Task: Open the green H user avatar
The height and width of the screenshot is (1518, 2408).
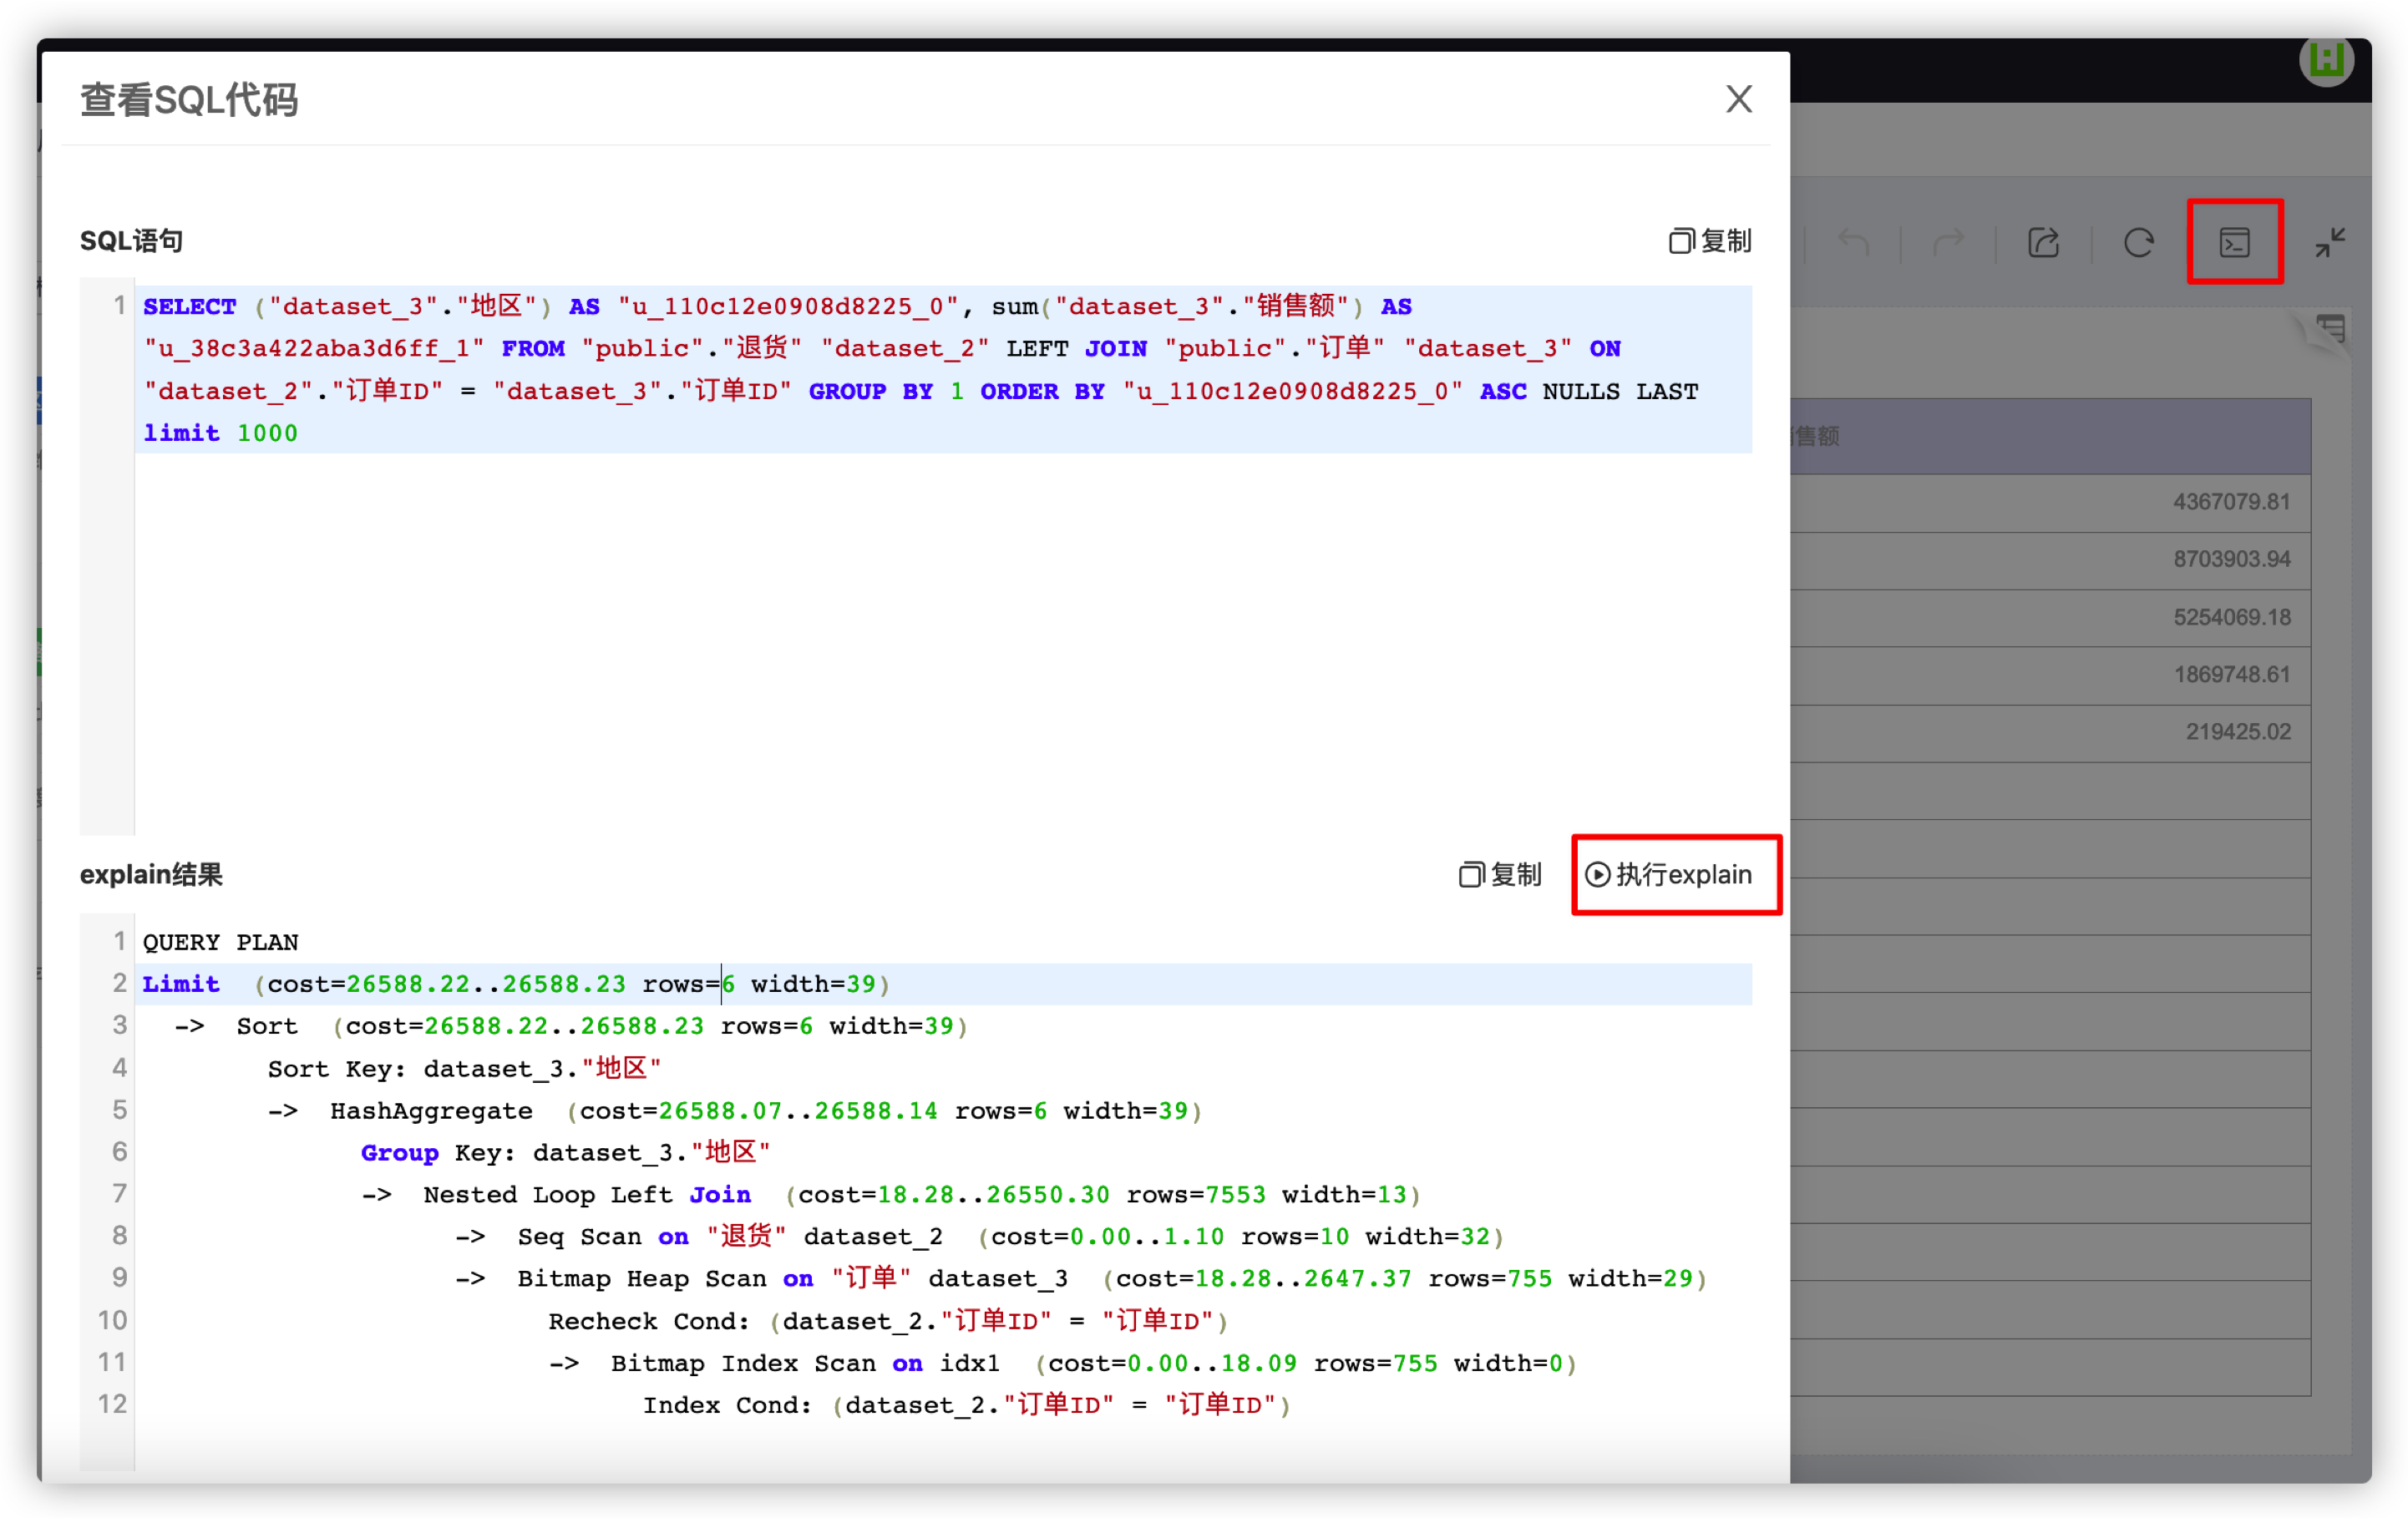Action: pyautogui.click(x=2327, y=59)
